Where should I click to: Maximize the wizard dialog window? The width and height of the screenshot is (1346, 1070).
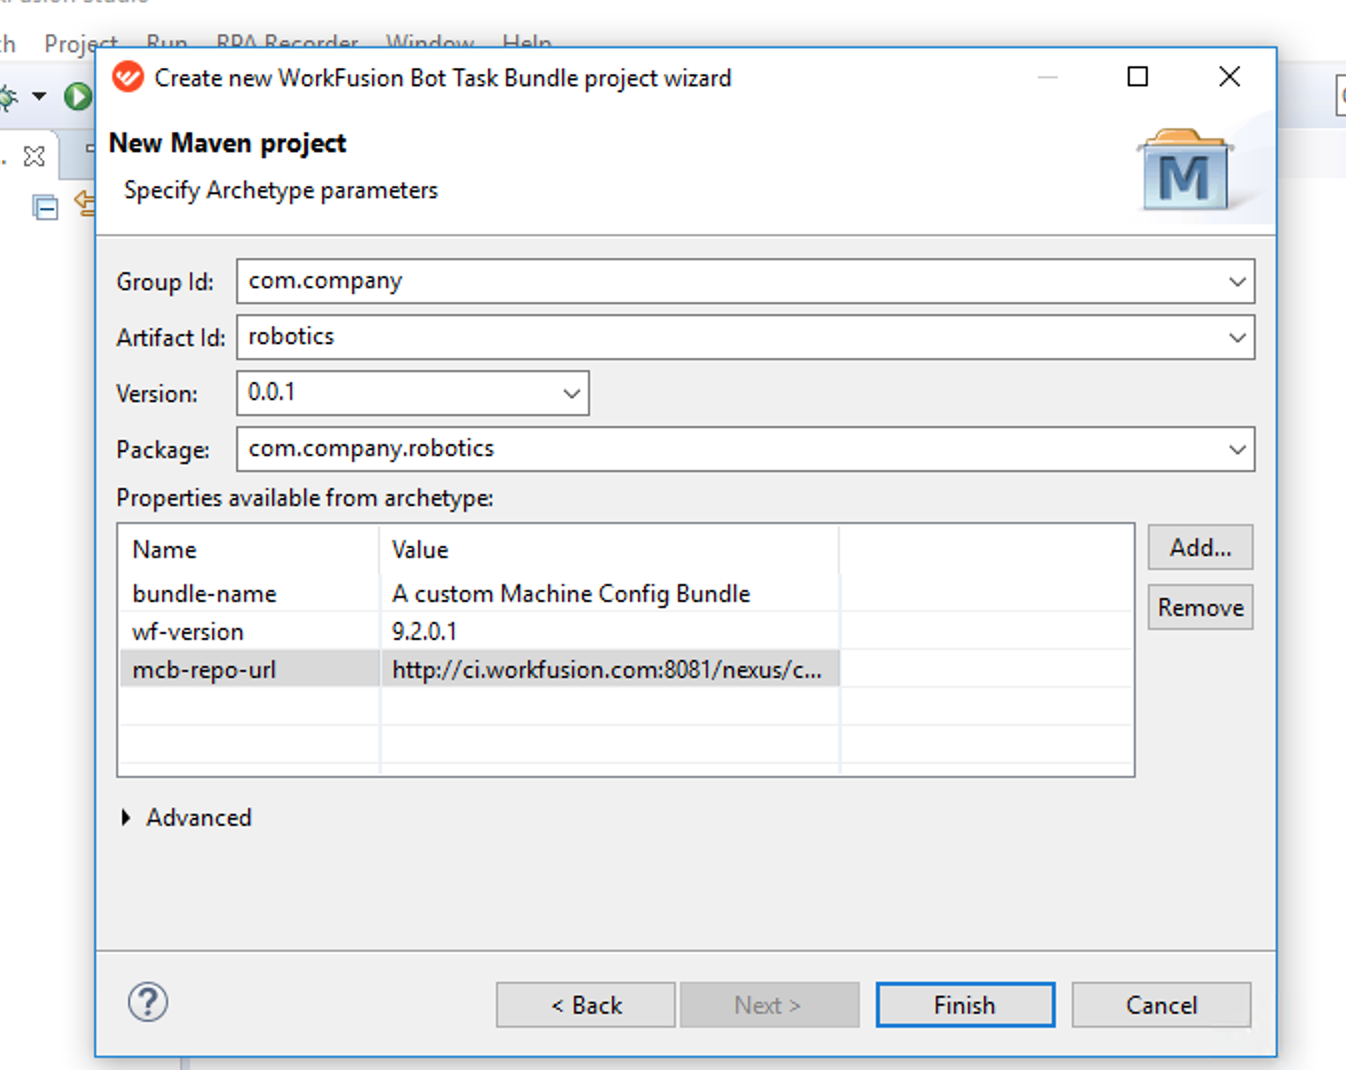point(1138,77)
